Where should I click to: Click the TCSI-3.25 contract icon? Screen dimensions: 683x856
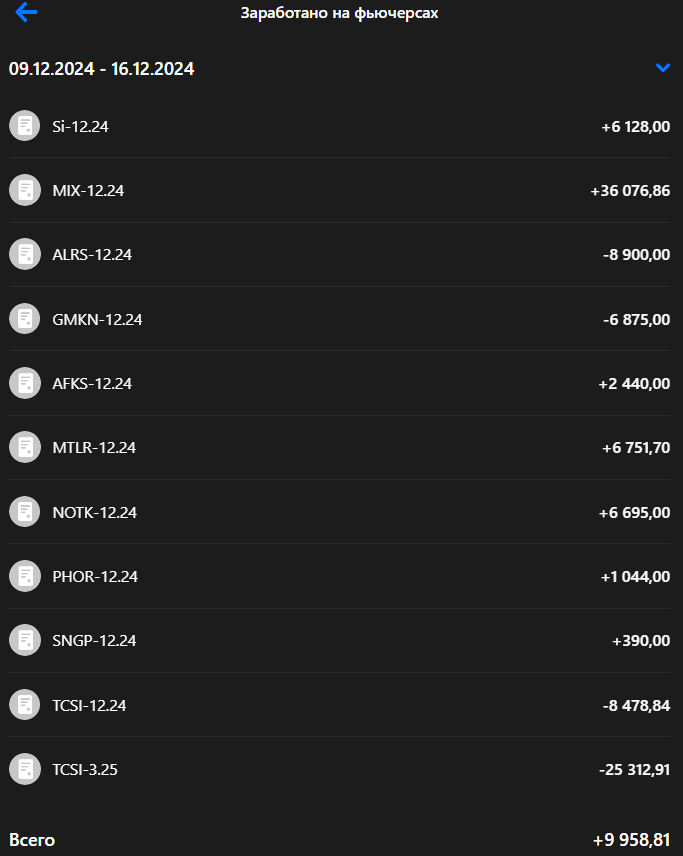point(24,770)
